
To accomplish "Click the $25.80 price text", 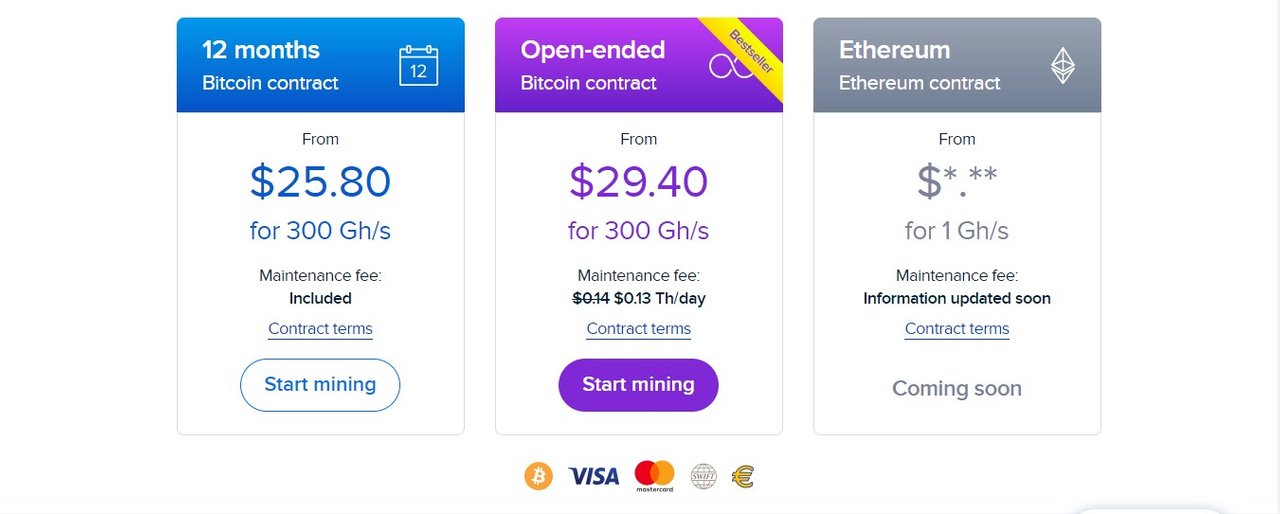I will click(320, 181).
